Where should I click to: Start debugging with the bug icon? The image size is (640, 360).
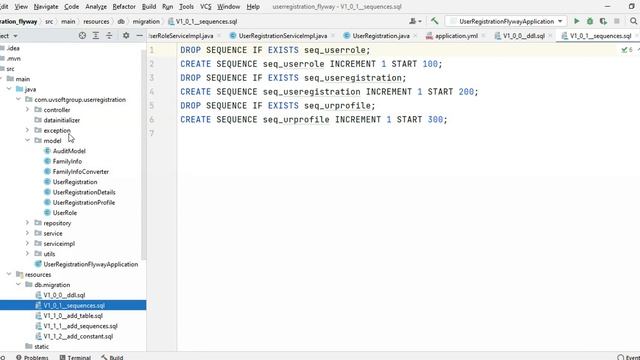pos(590,21)
